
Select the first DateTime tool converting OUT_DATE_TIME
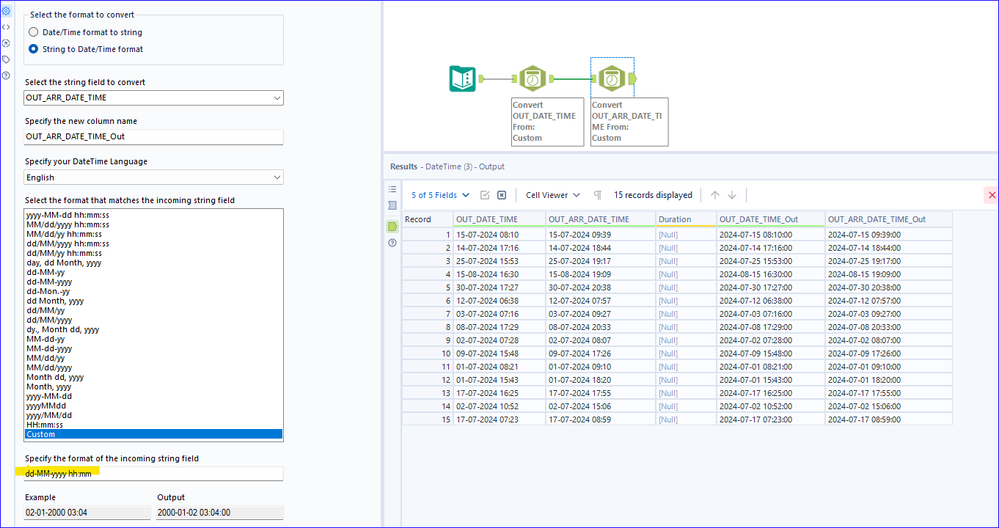point(531,78)
